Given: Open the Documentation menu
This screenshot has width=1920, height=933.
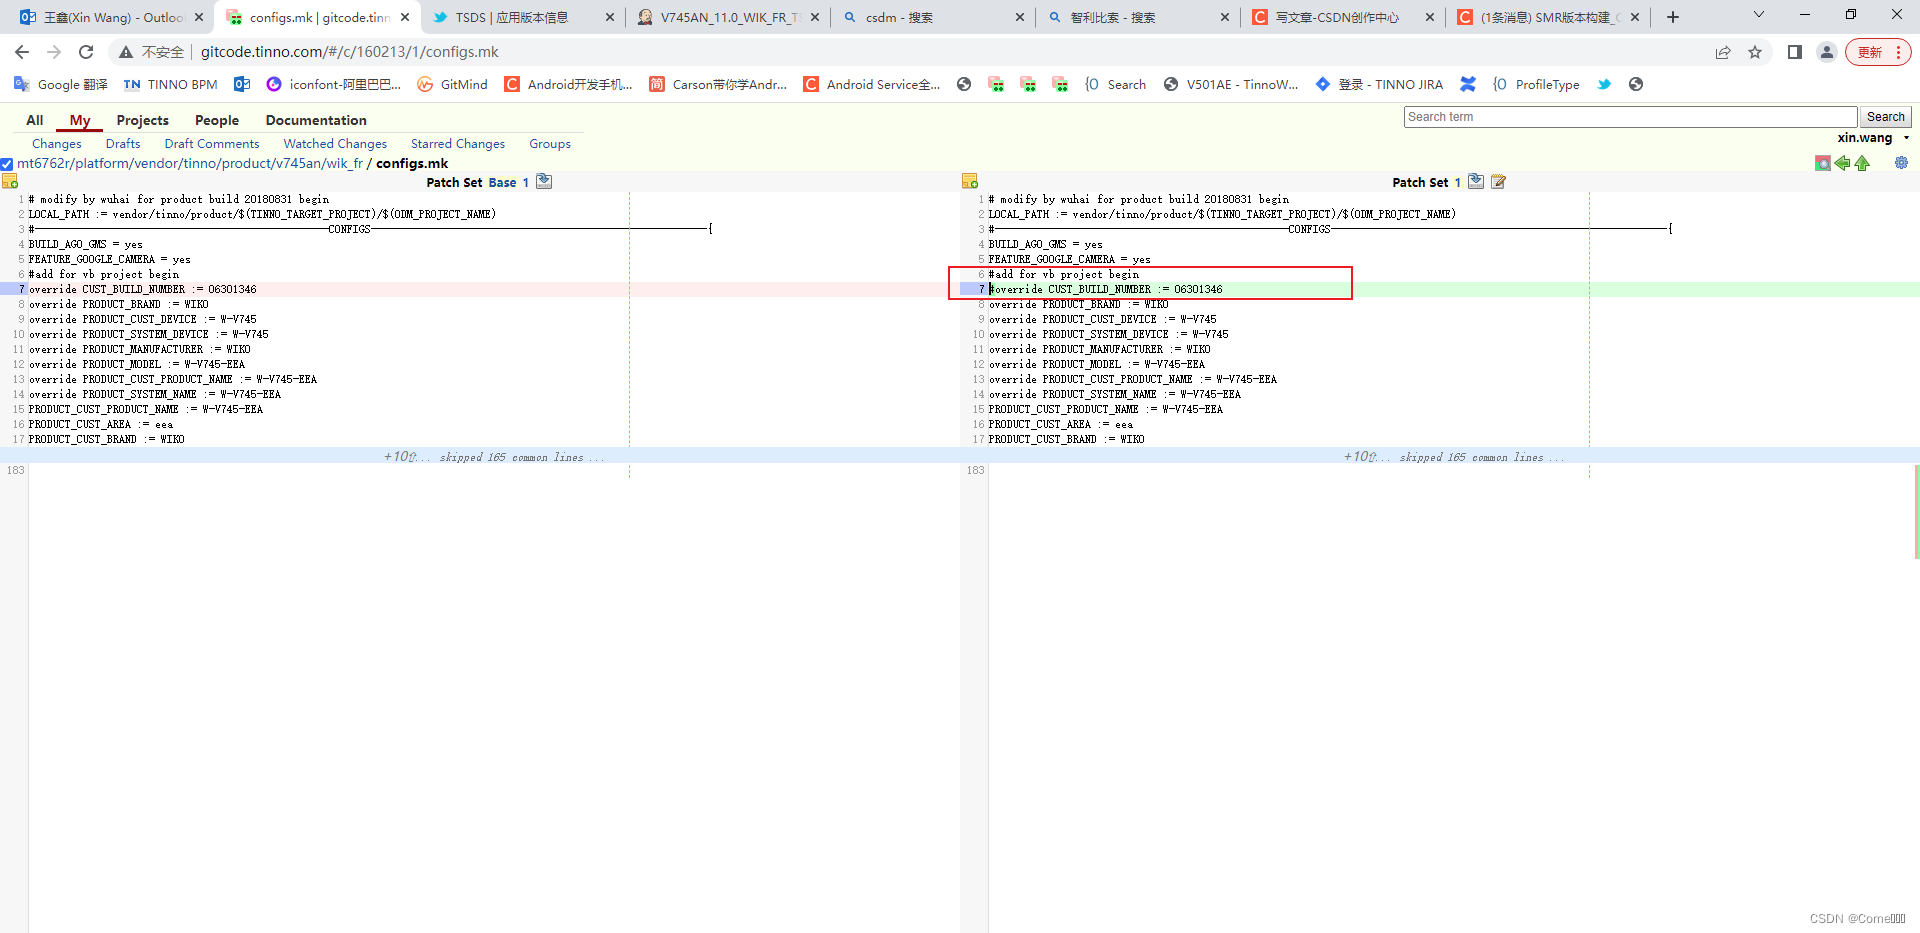Looking at the screenshot, I should point(316,120).
